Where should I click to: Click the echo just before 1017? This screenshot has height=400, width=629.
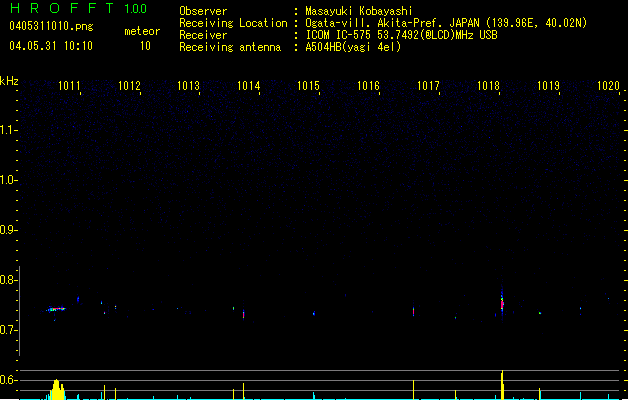coord(413,311)
